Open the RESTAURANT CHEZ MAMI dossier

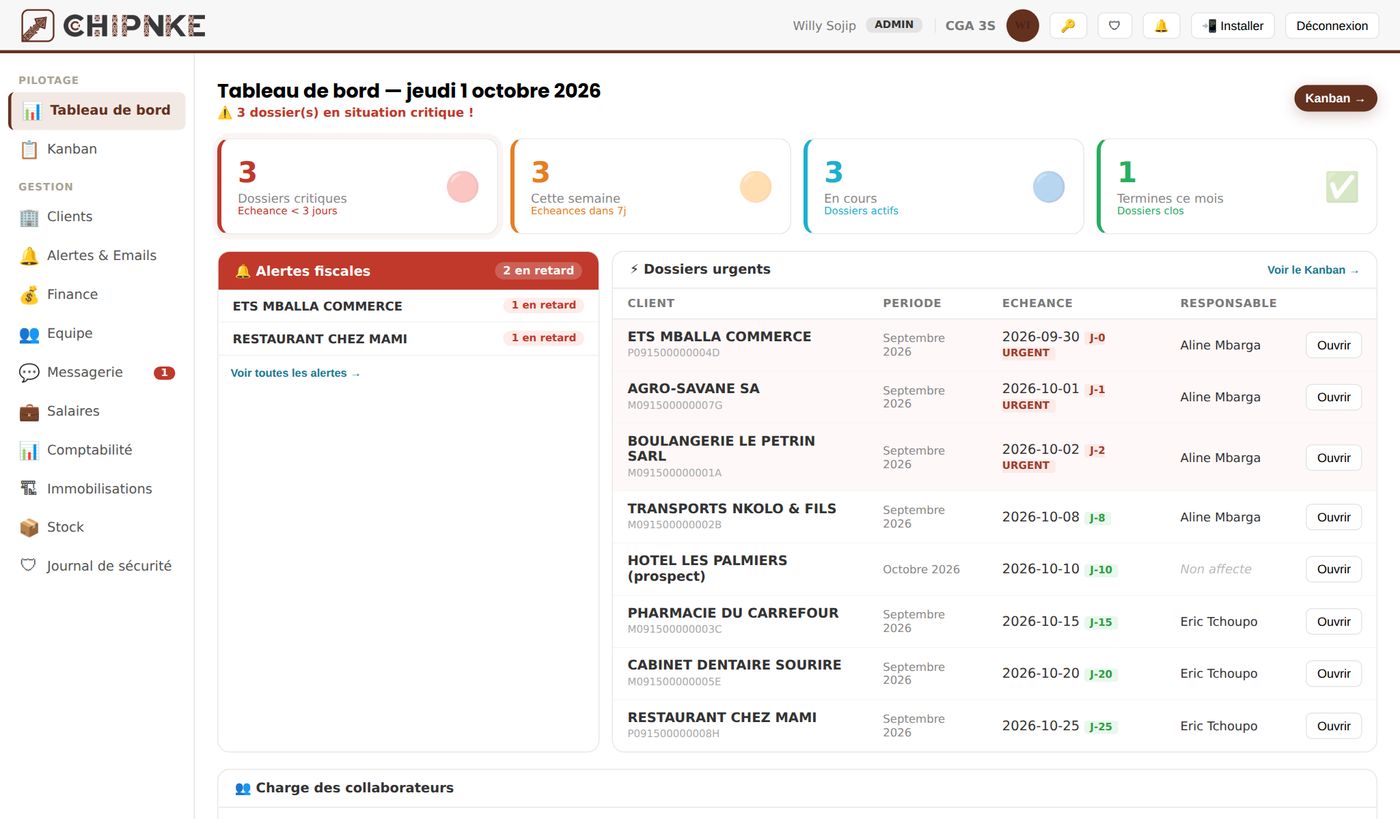(x=1333, y=726)
